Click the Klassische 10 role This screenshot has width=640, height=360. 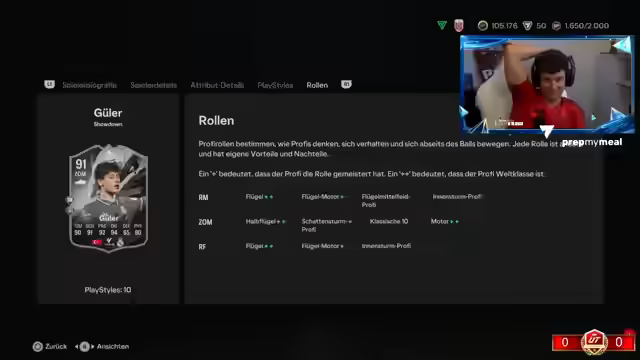click(x=389, y=221)
